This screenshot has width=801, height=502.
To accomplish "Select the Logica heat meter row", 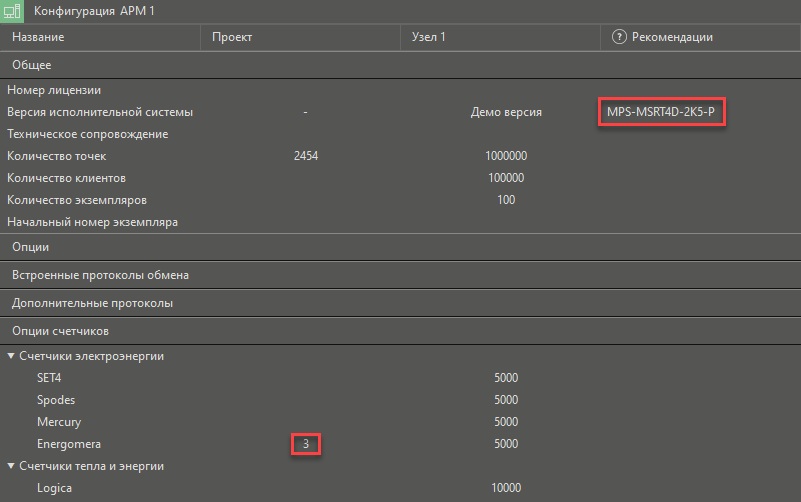I will tap(54, 488).
